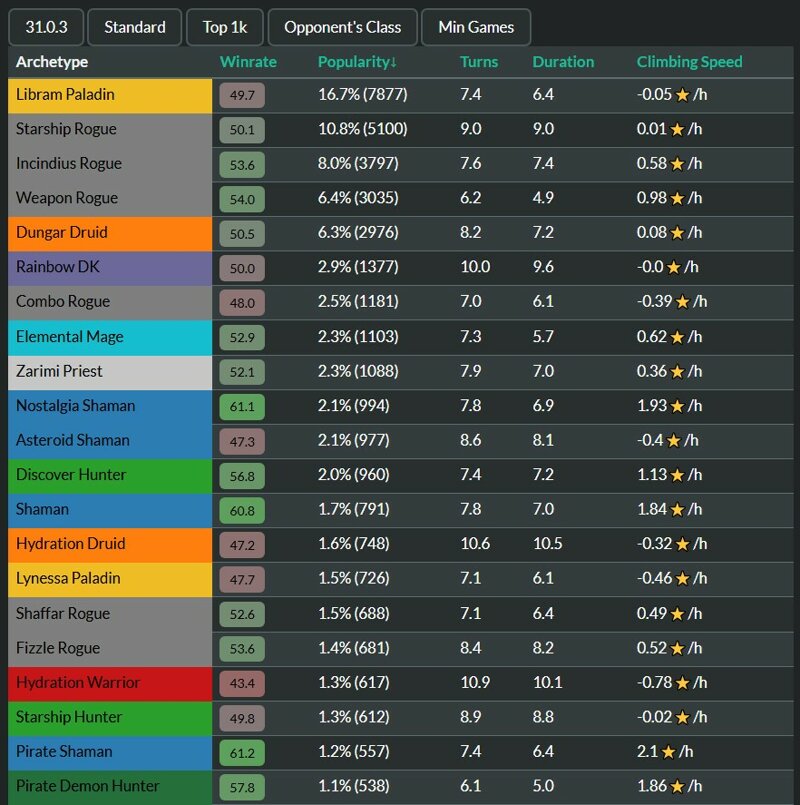800x805 pixels.
Task: Click the star icon in Weapon Rogue's climbing speed
Action: (677, 198)
